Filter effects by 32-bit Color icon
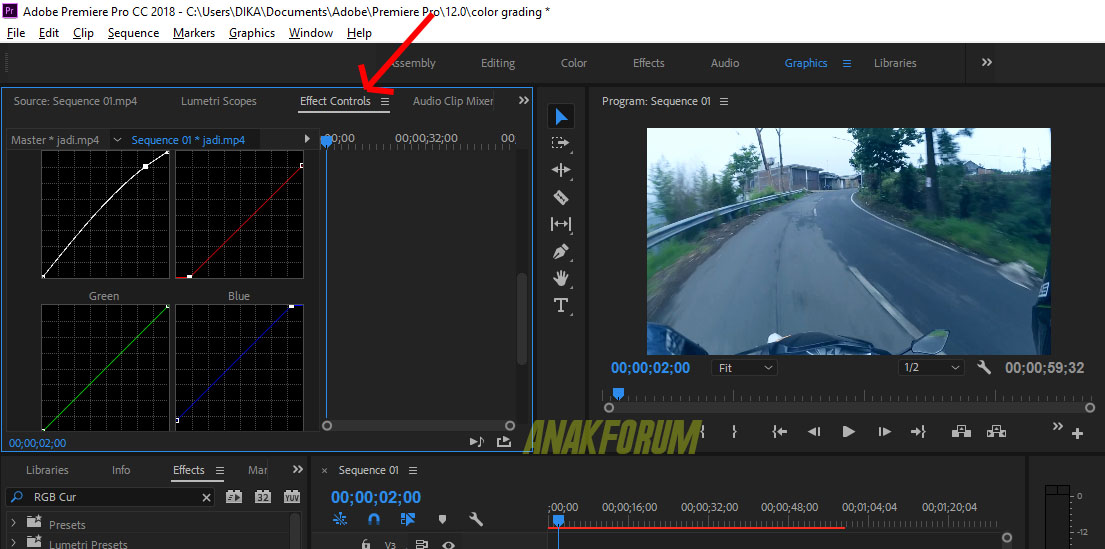The image size is (1105, 549). tap(263, 497)
